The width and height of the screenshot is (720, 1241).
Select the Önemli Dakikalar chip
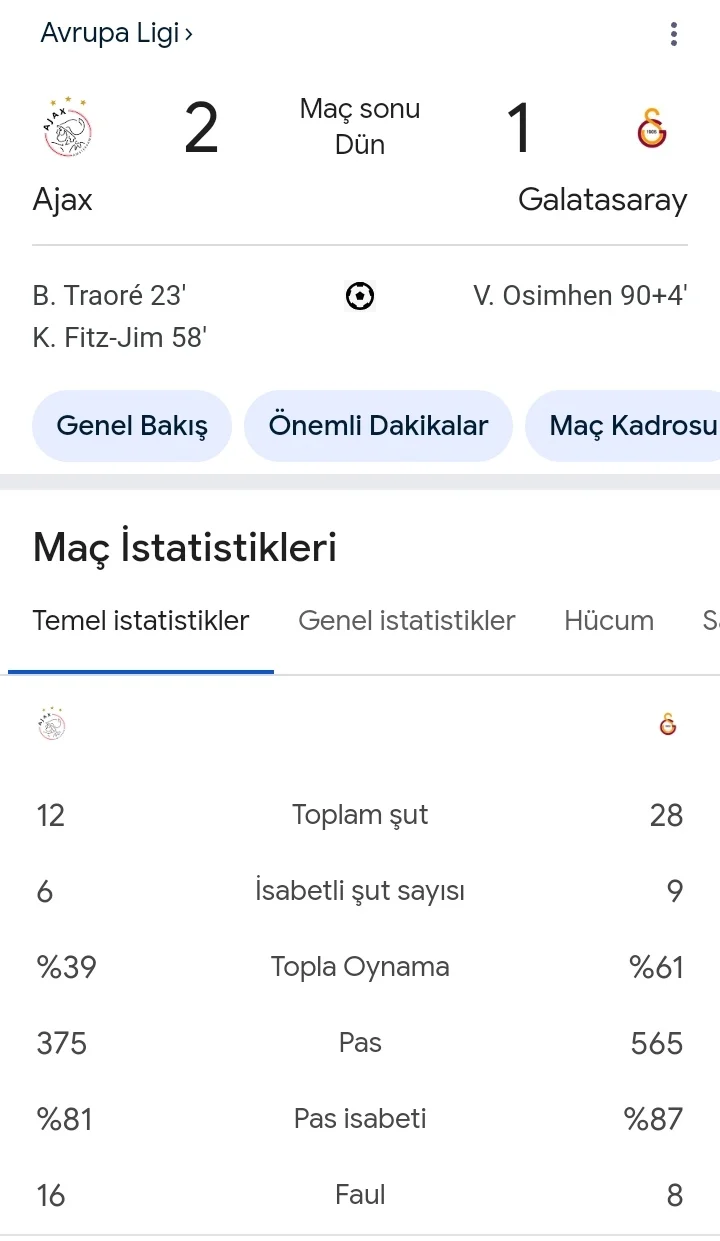click(378, 426)
